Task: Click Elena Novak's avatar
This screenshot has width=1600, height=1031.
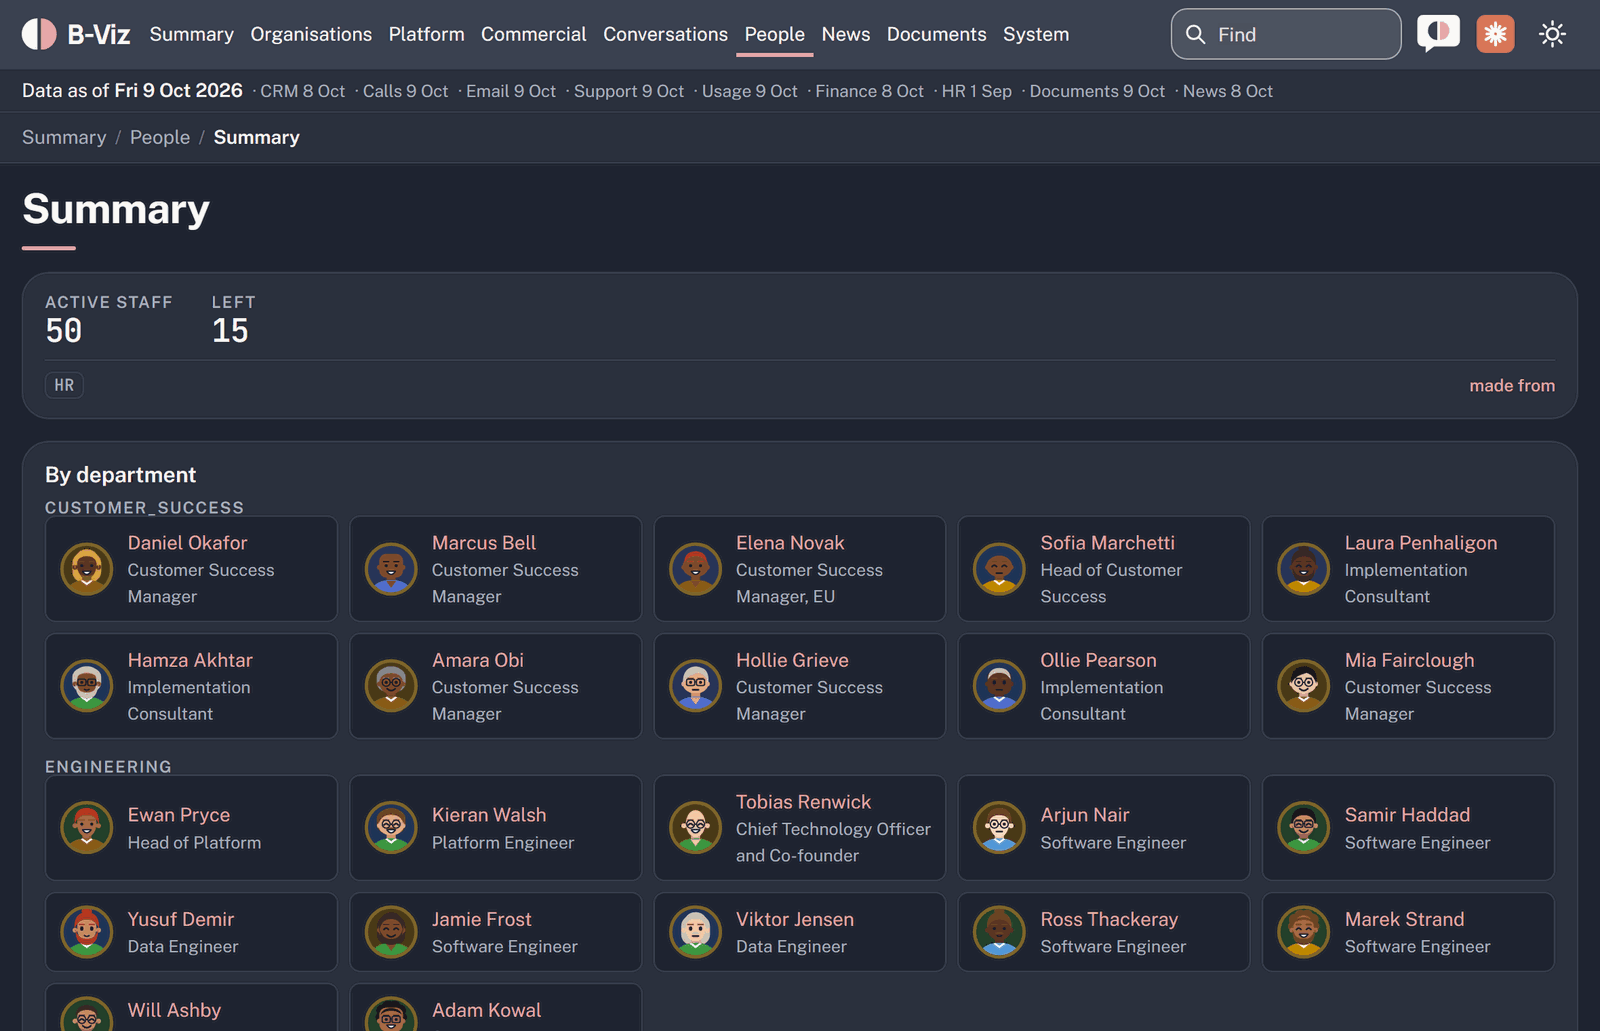Action: click(x=695, y=569)
